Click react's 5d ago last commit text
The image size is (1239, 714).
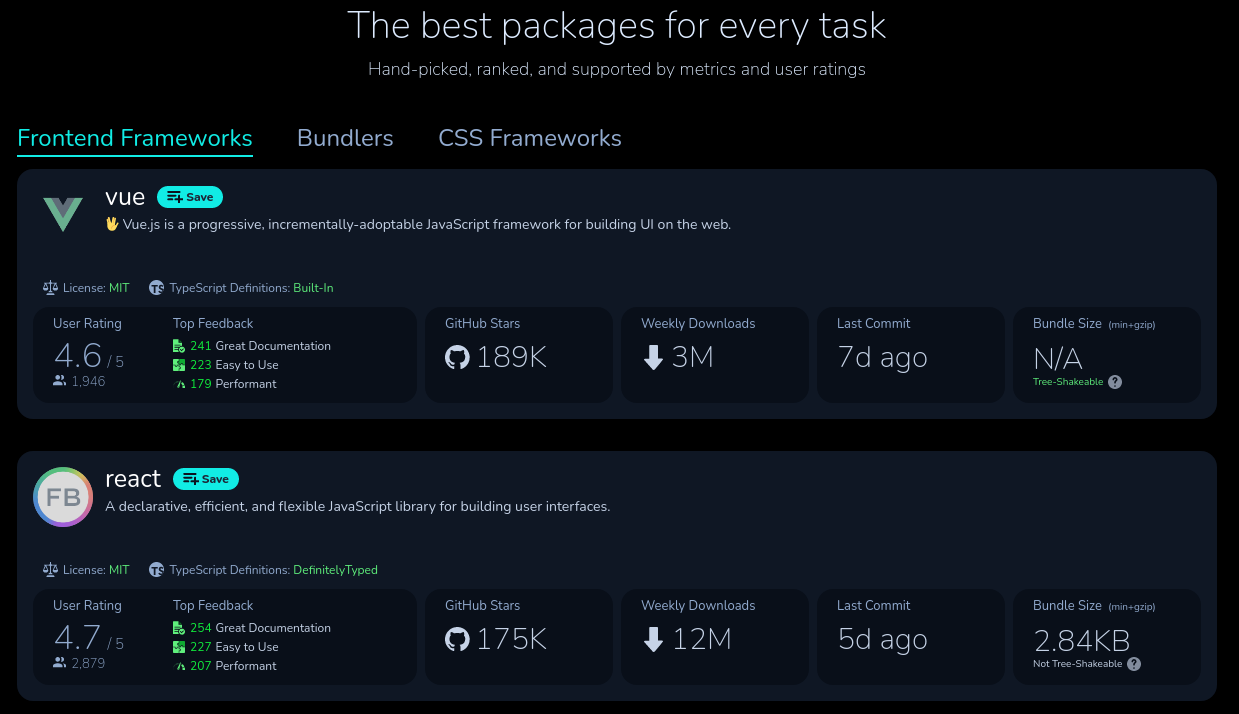pyautogui.click(x=882, y=639)
